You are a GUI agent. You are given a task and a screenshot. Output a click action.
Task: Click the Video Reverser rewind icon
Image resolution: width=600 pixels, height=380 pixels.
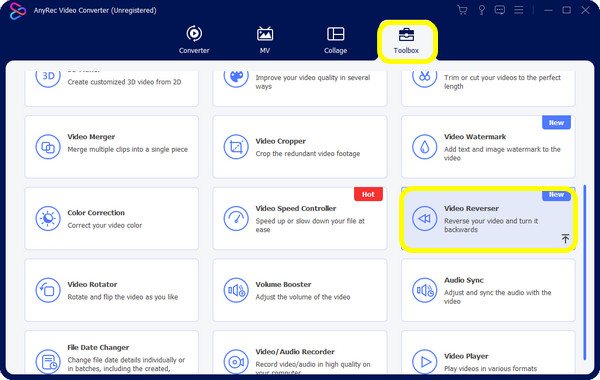click(x=424, y=219)
